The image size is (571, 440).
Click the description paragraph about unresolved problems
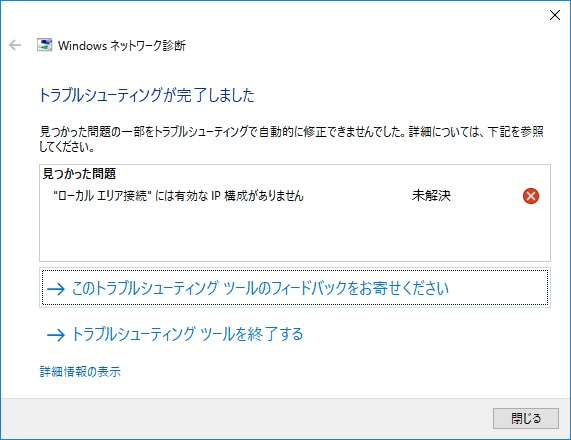pos(291,139)
